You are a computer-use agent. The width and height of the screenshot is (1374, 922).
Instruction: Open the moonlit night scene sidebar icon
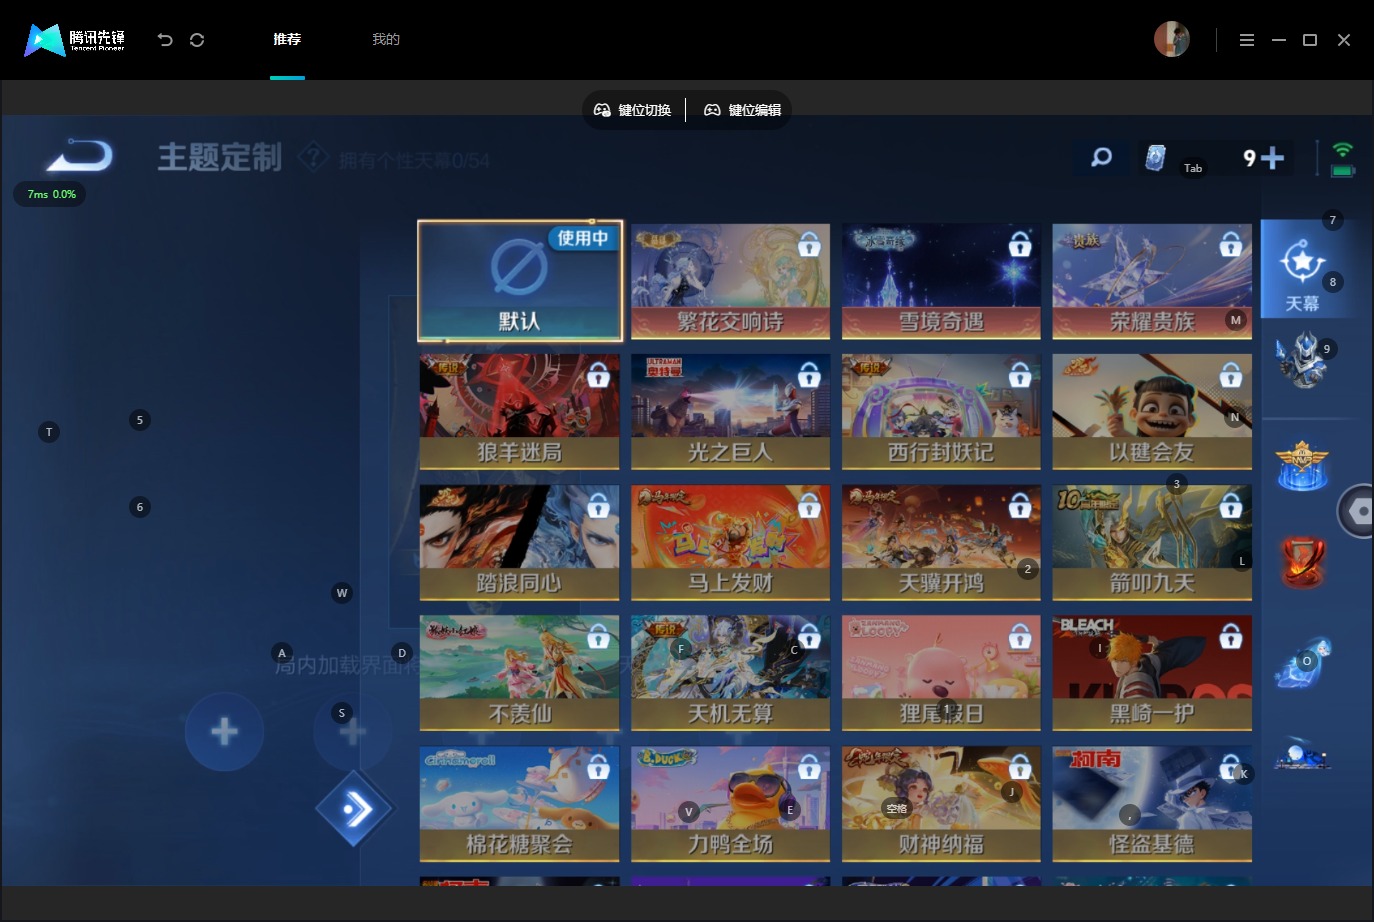[x=1302, y=755]
